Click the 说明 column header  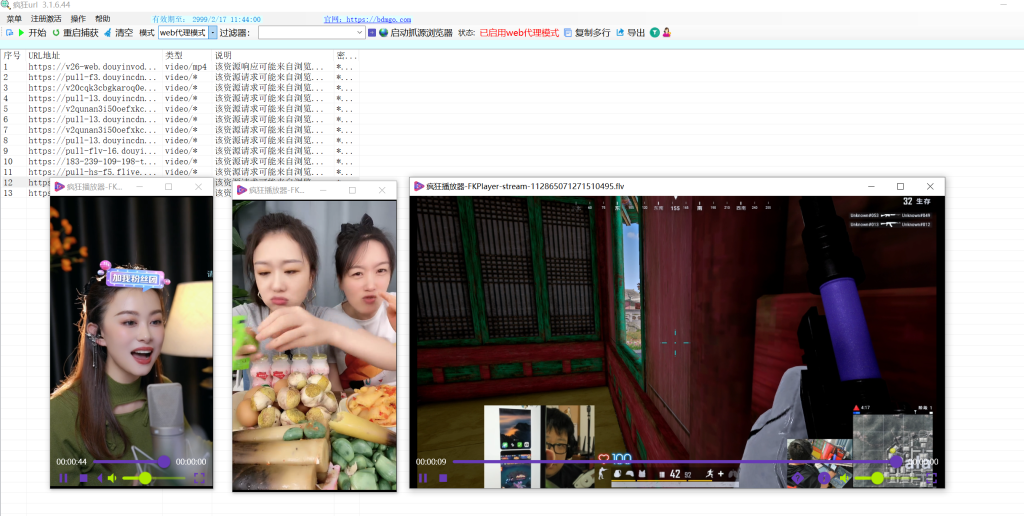[x=223, y=56]
